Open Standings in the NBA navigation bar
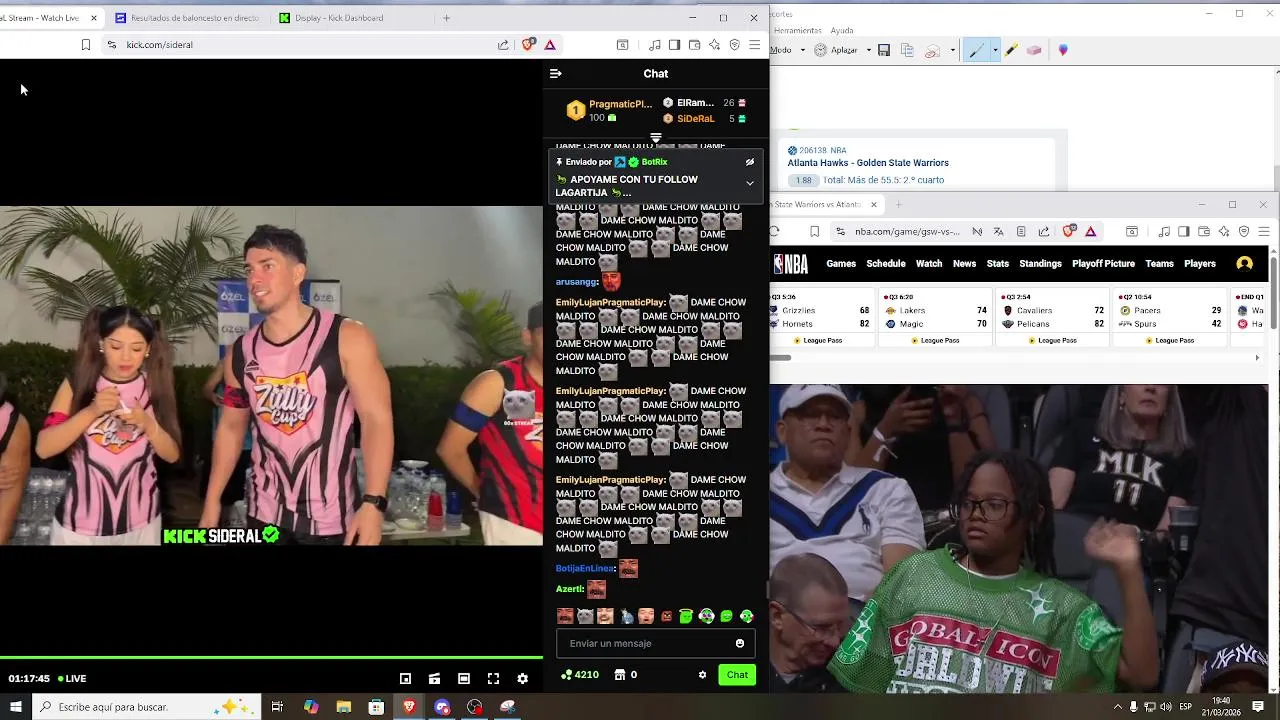The height and width of the screenshot is (720, 1280). pos(1040,264)
